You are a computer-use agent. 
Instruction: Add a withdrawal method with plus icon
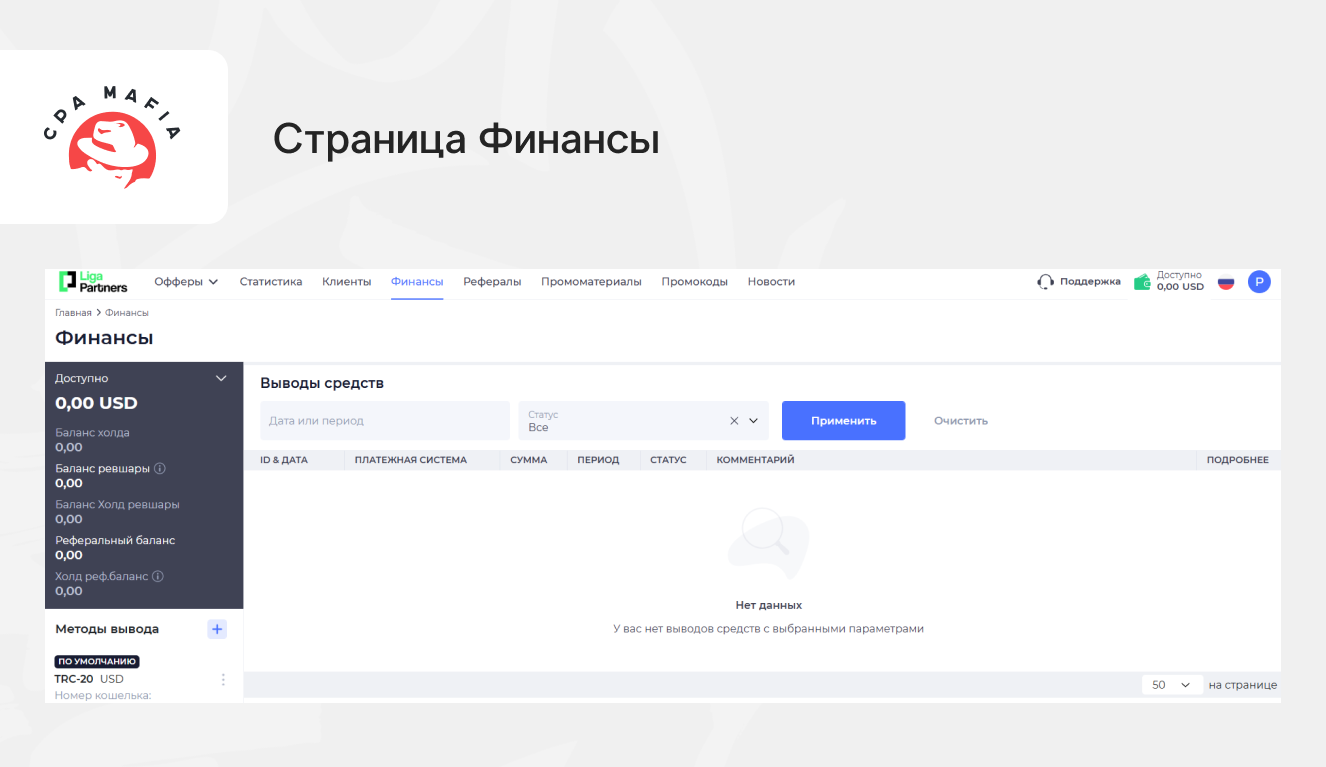coord(217,629)
